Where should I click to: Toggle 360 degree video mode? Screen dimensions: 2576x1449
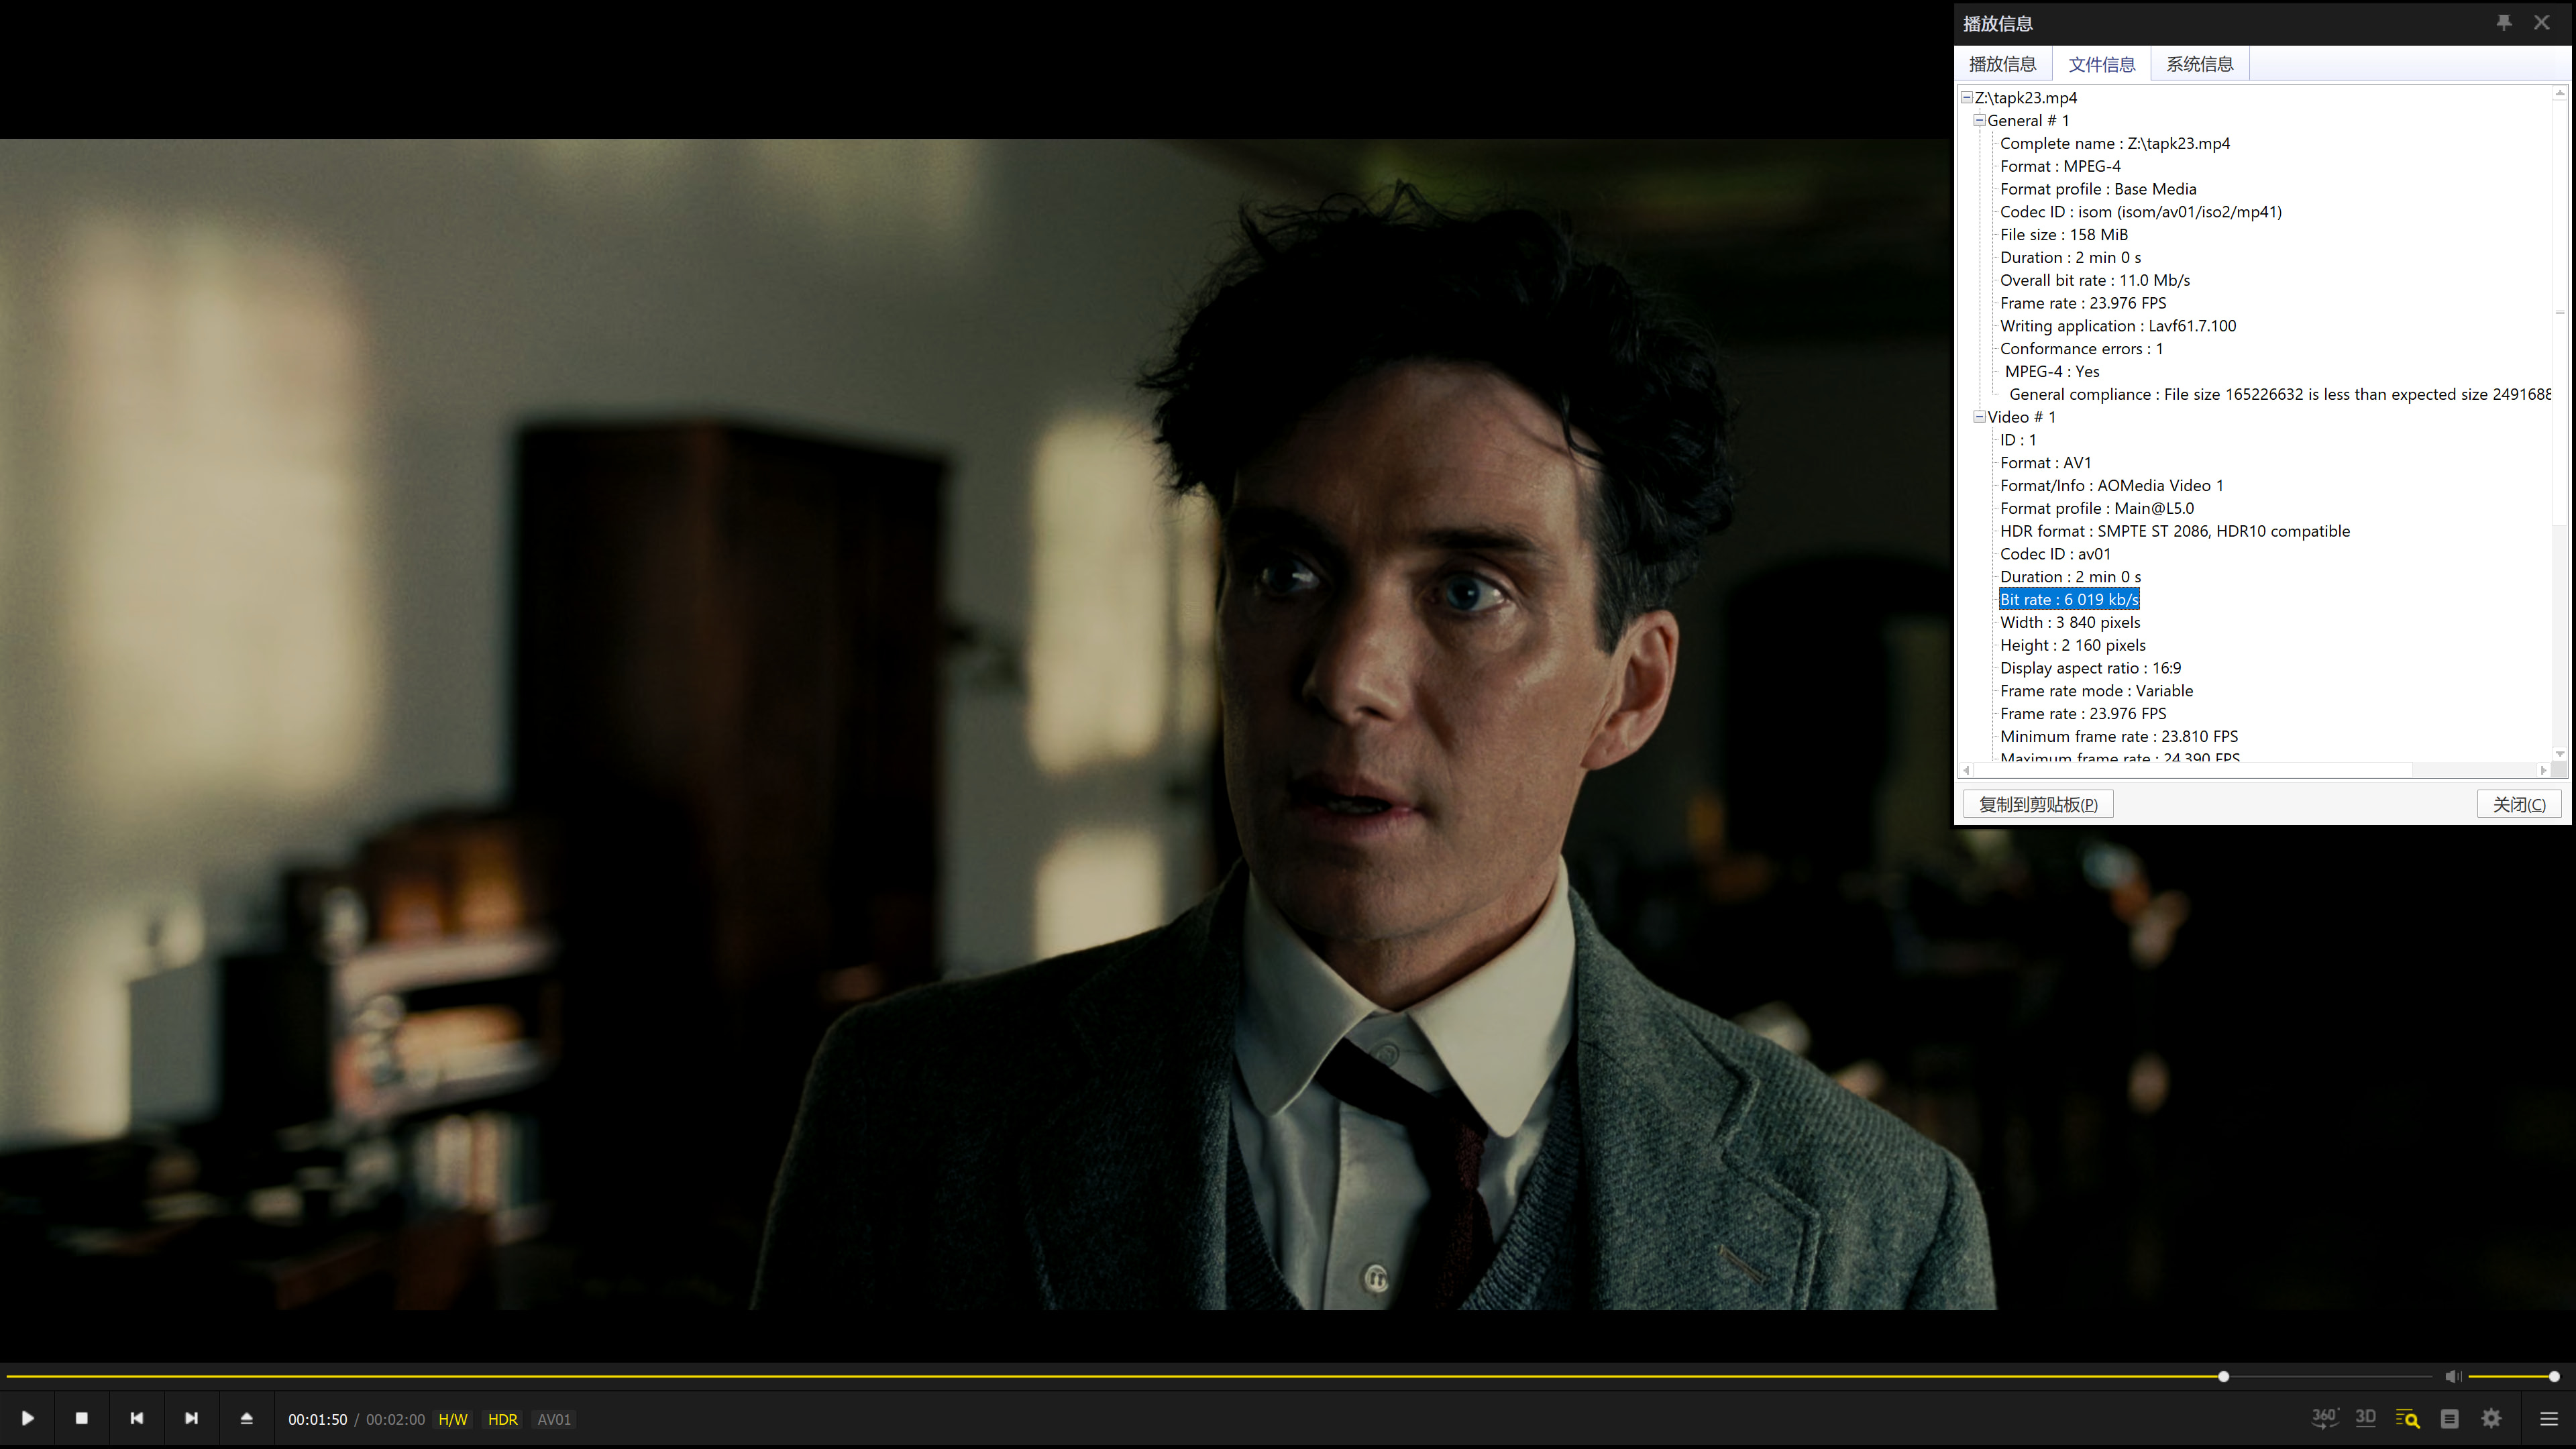pos(2324,1418)
